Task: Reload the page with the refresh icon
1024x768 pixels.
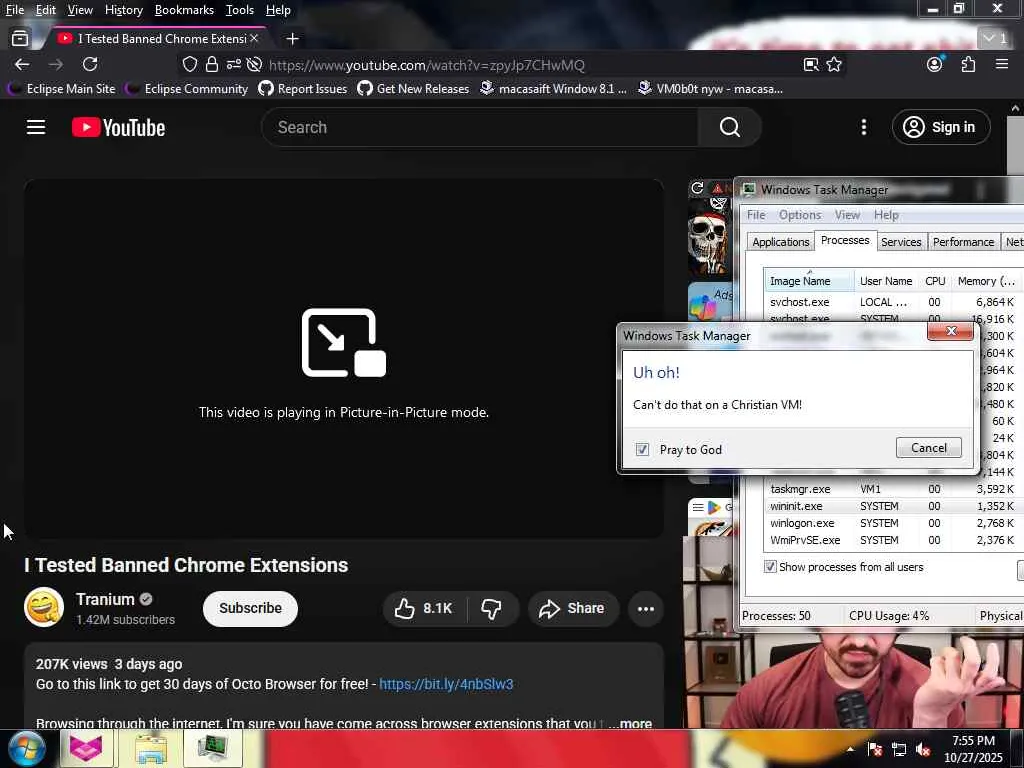Action: coord(90,65)
